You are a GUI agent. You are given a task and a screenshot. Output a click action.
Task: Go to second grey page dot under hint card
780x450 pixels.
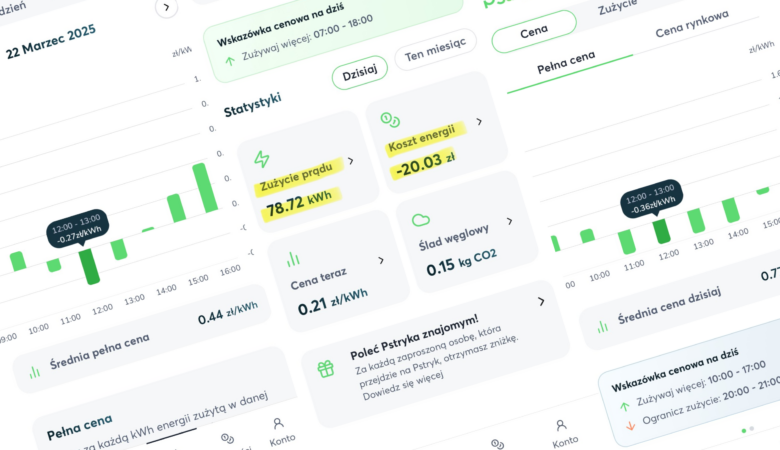tap(752, 428)
